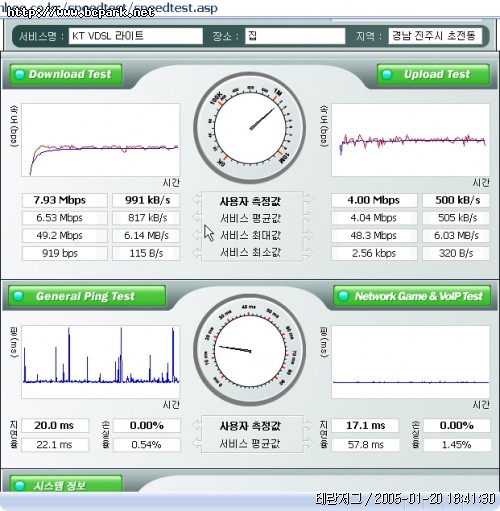Select the 6.14 MB/s value

coord(146,236)
